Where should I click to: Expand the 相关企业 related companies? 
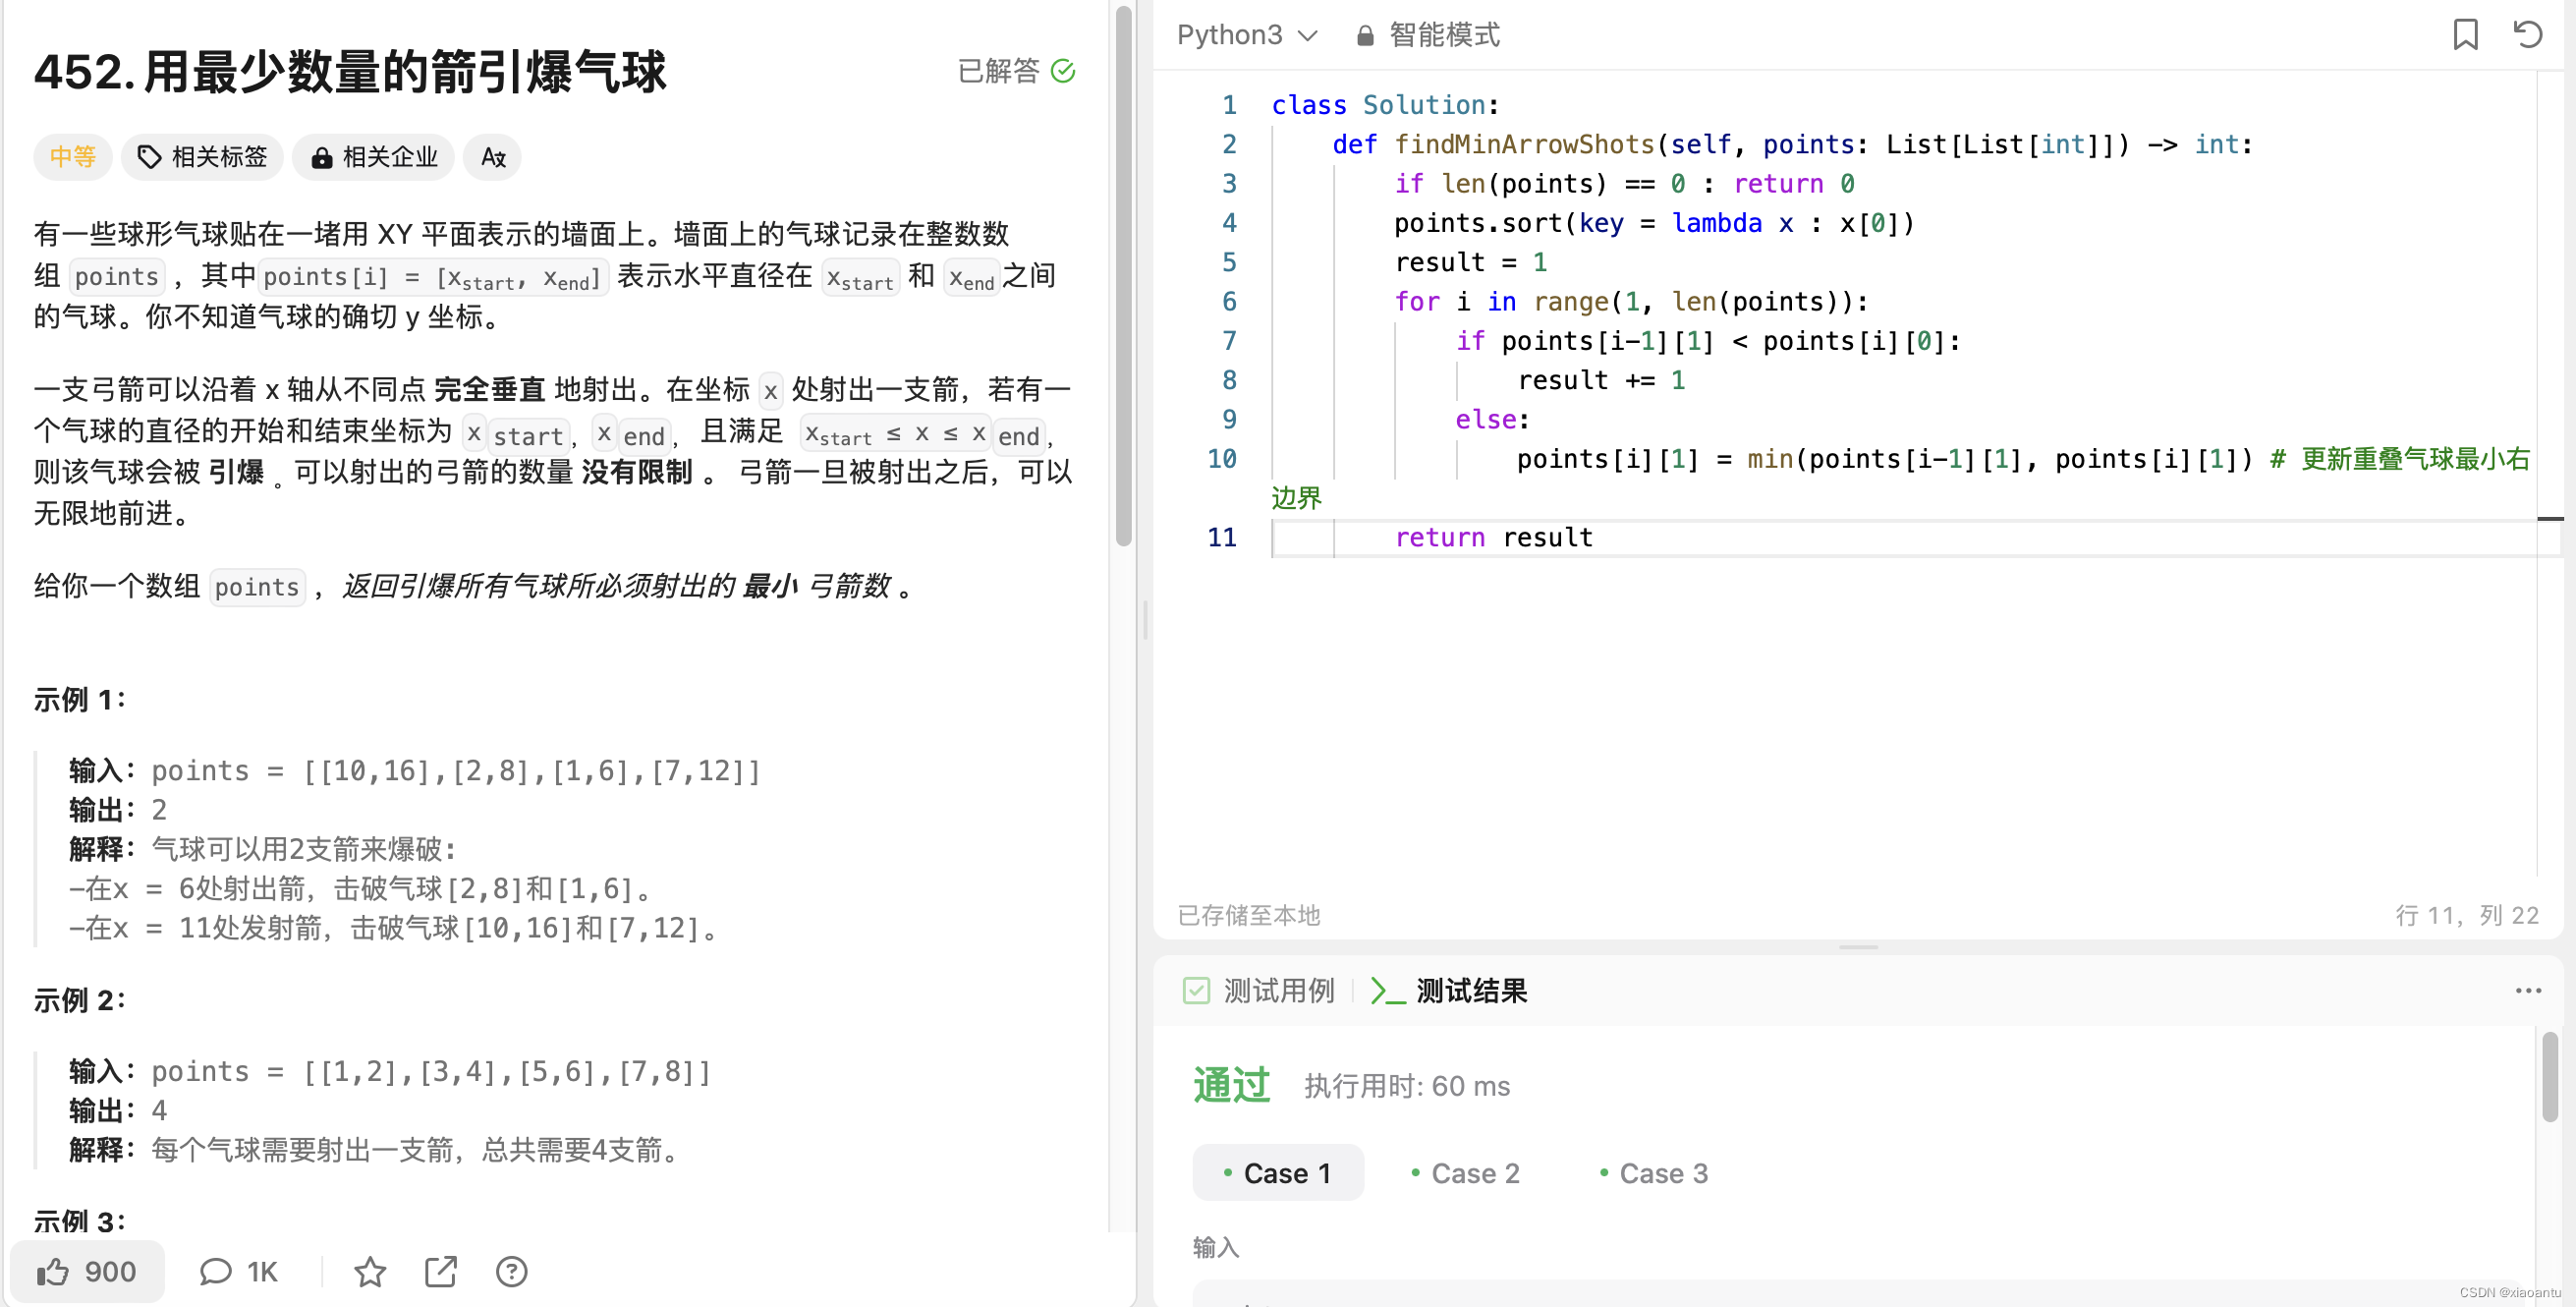(x=373, y=157)
